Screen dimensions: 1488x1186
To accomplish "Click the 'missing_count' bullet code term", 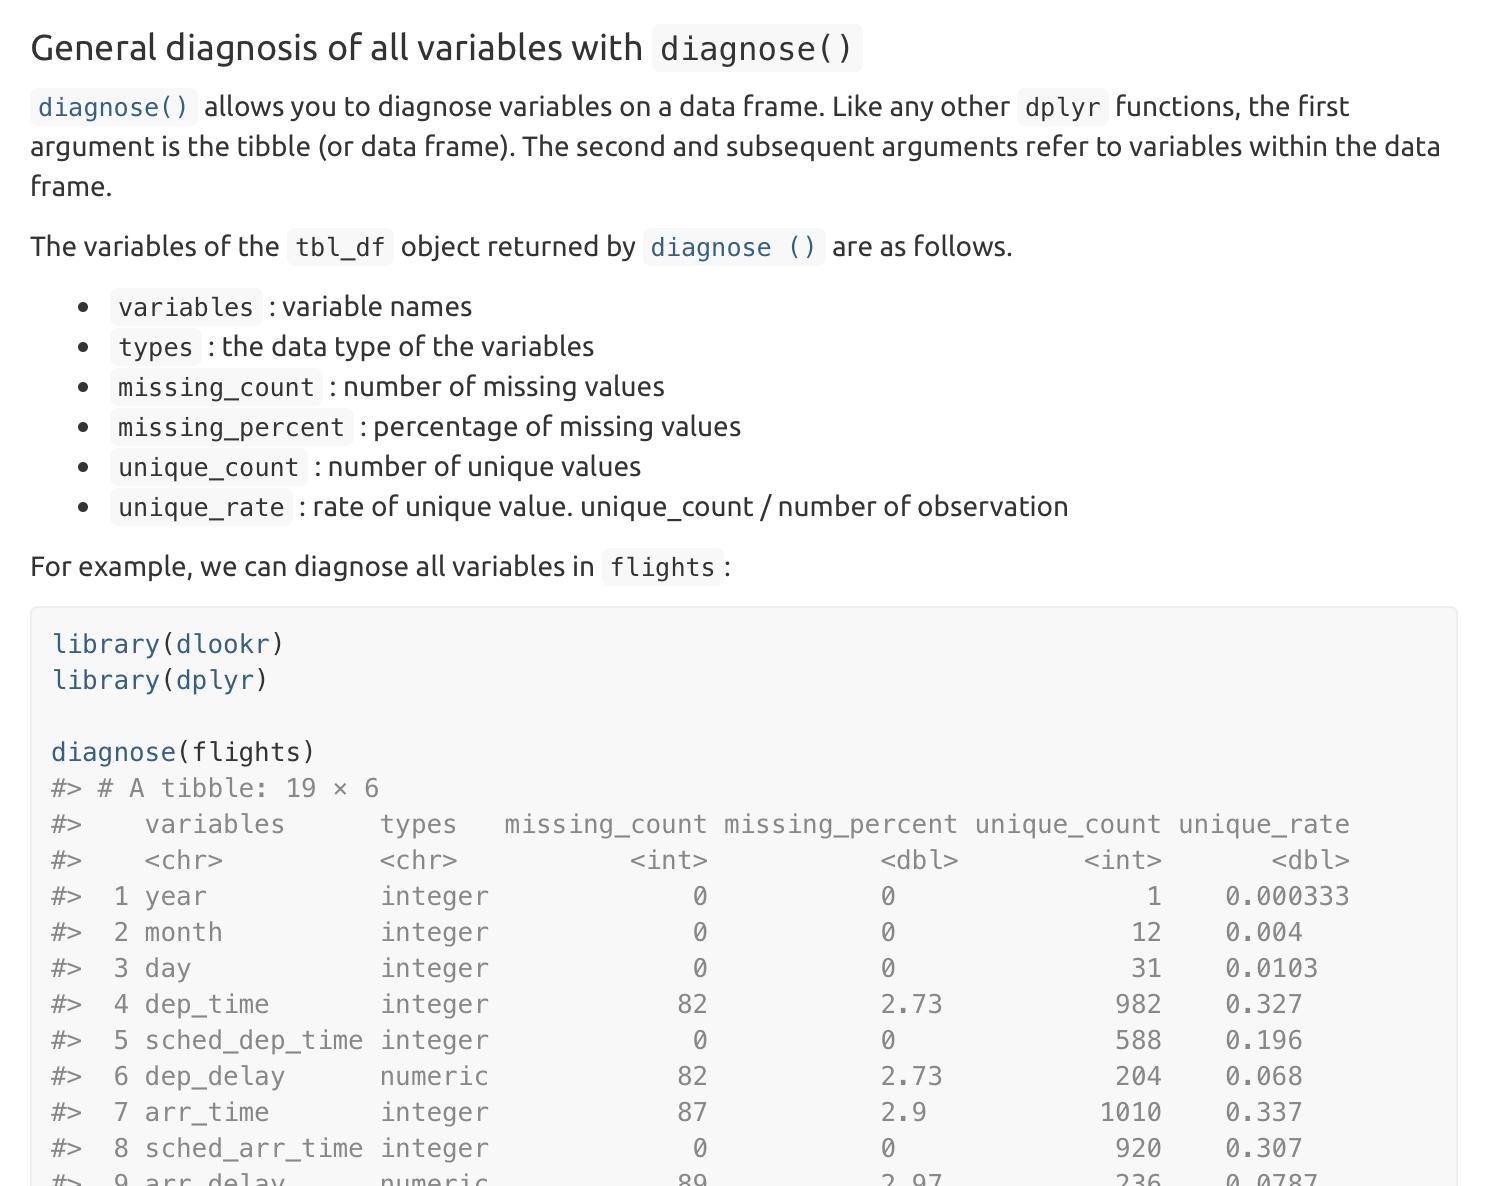I will [x=216, y=387].
